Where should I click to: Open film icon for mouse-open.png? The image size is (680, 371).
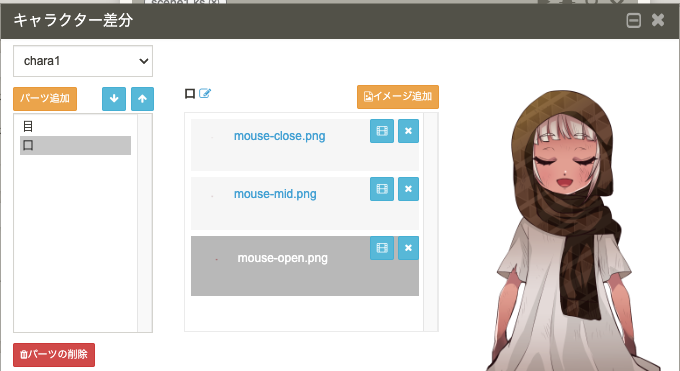382,248
